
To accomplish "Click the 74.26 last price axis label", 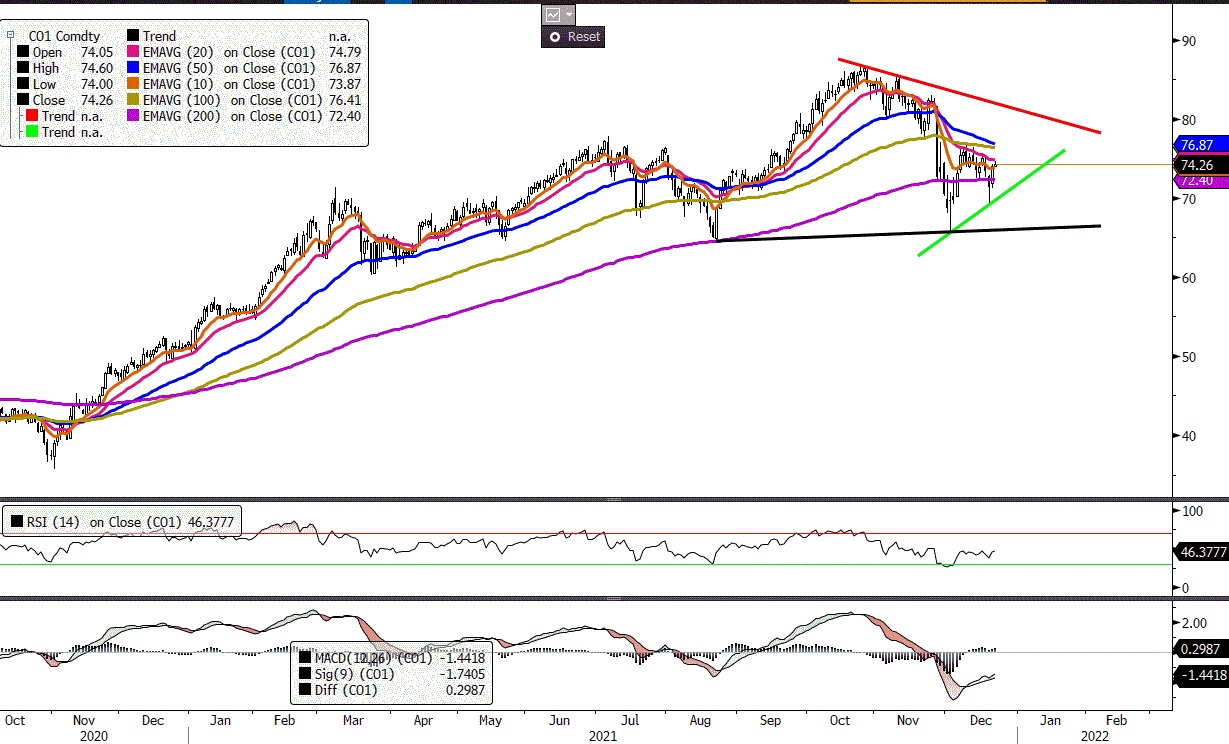I will tap(1197, 164).
